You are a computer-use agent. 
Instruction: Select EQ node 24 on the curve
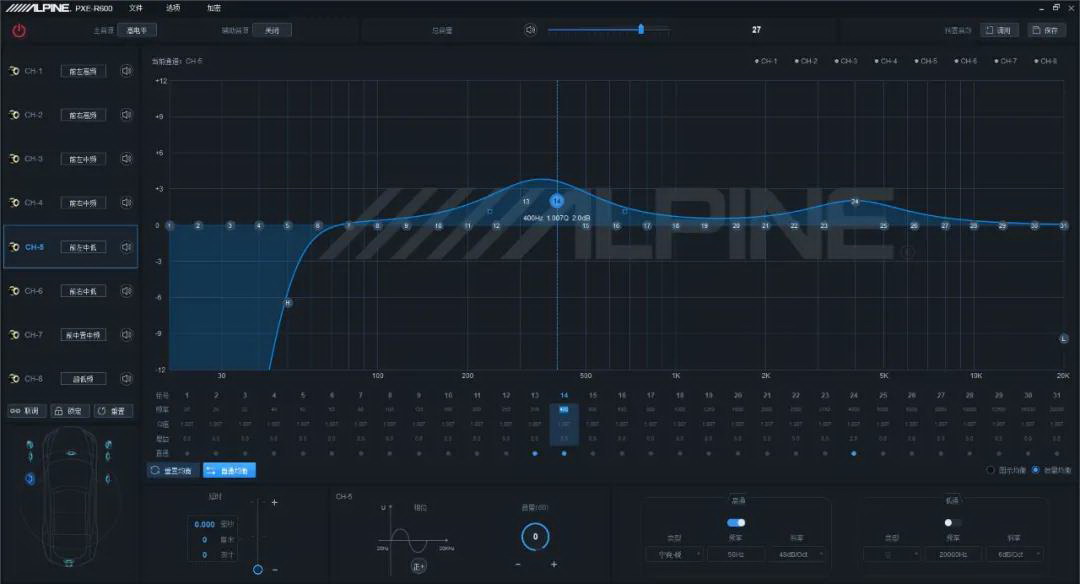tap(854, 201)
